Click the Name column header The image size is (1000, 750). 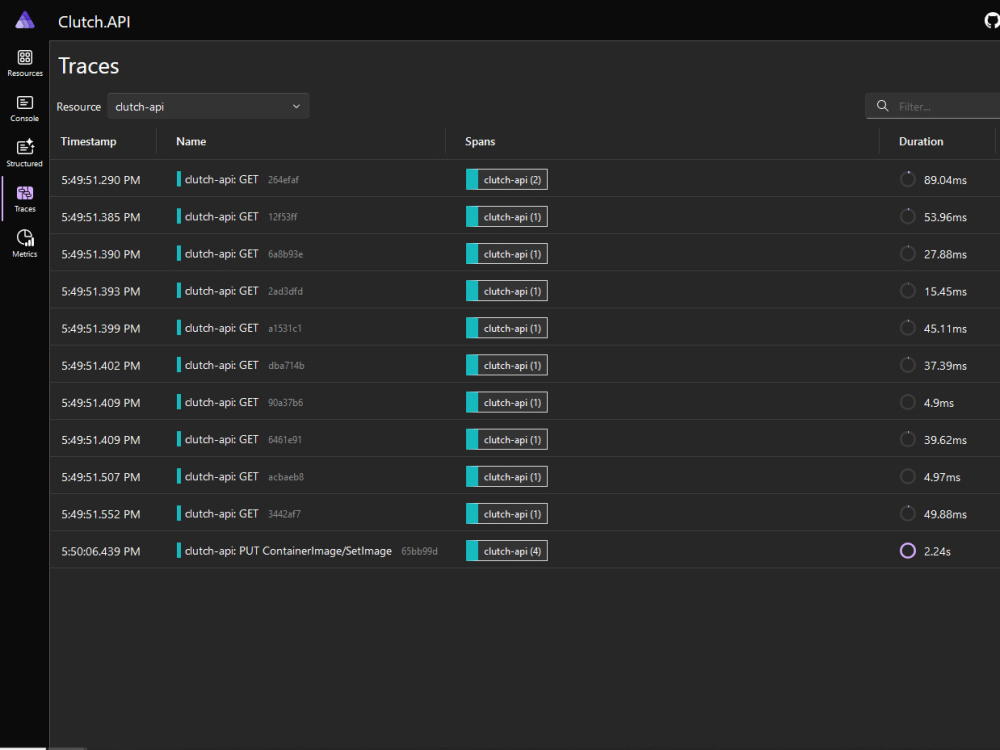[191, 142]
